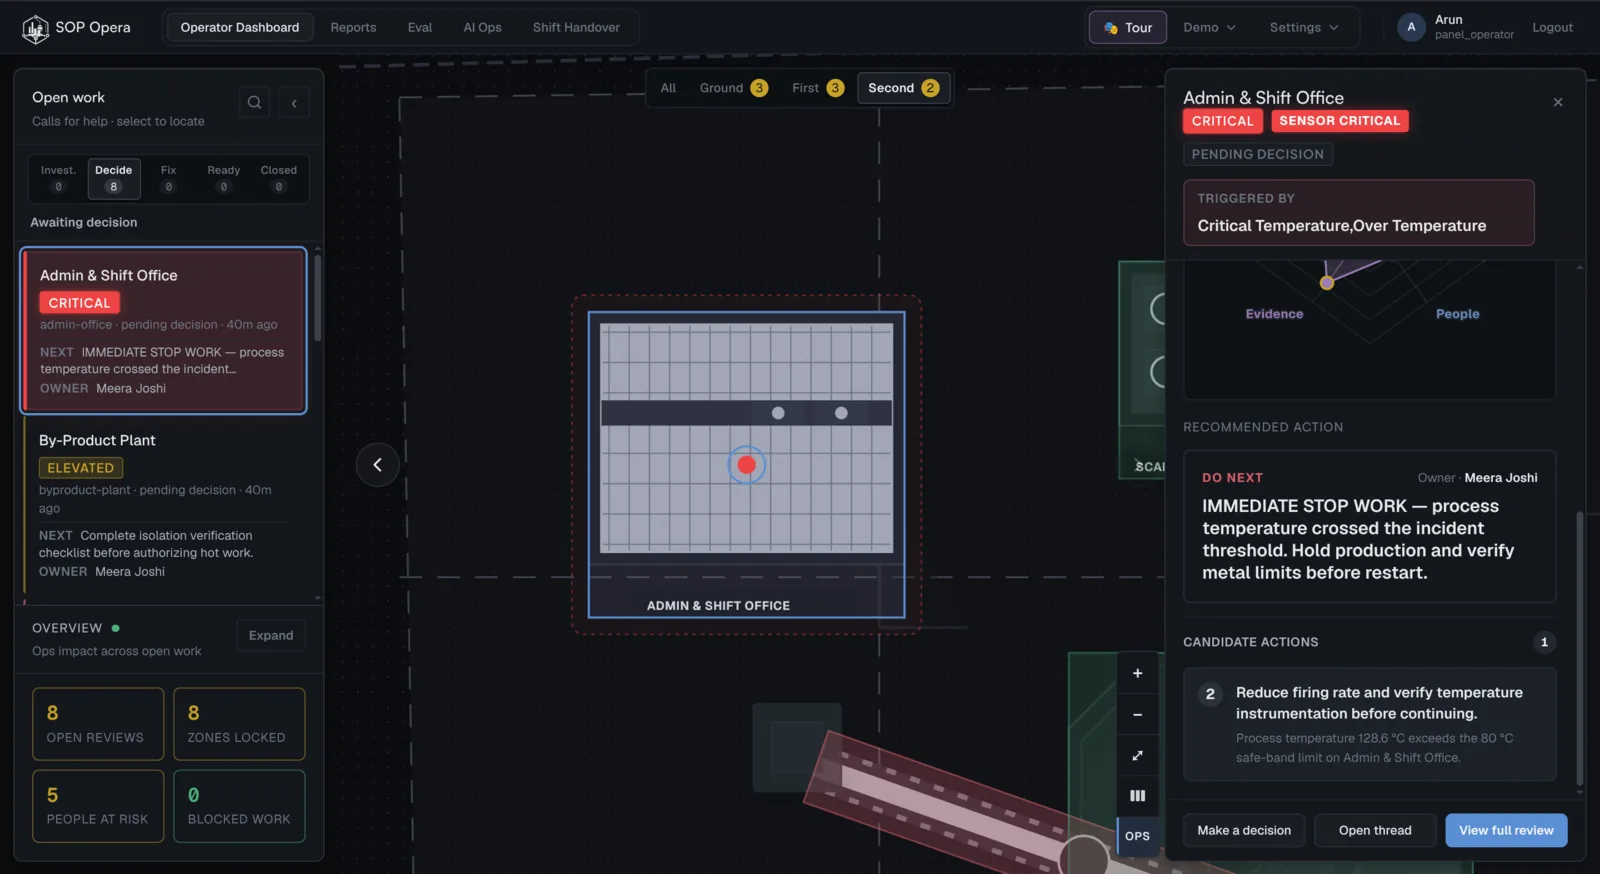Show All floors on map
This screenshot has height=874, width=1600.
668,88
